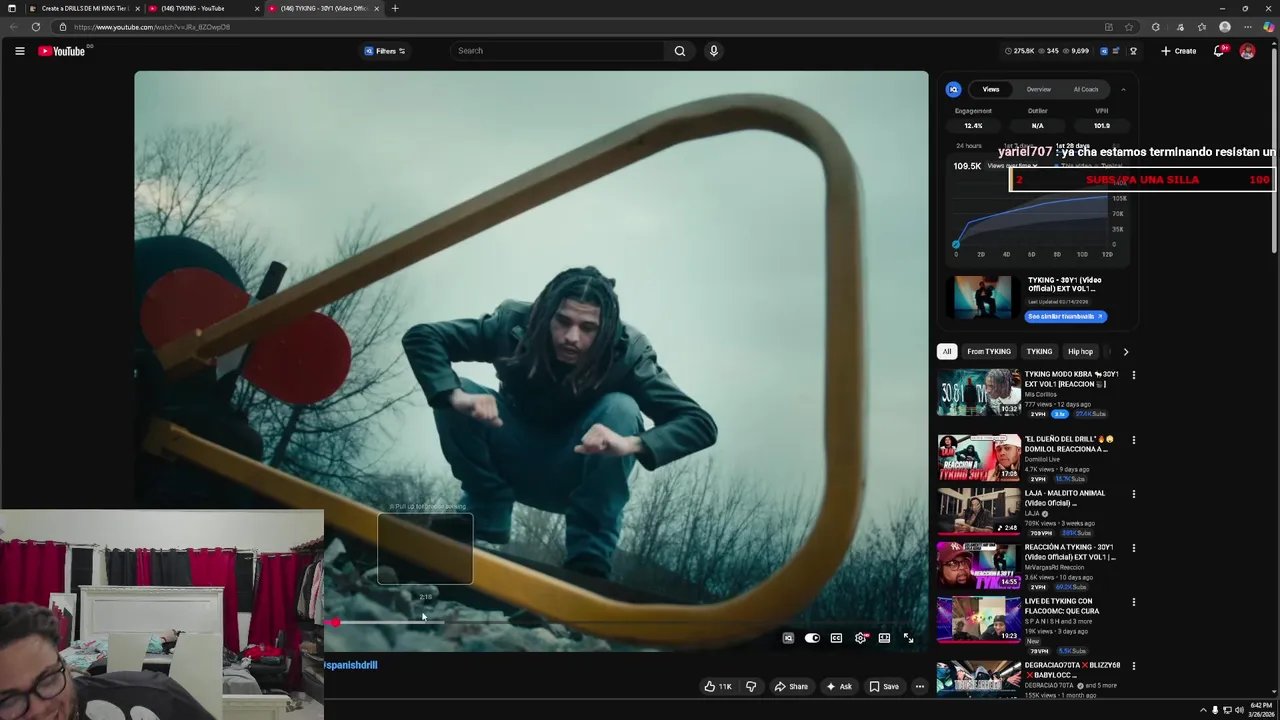Select the 24 hours range in views chart
Viewport: 1280px width, 720px height.
coord(968,146)
